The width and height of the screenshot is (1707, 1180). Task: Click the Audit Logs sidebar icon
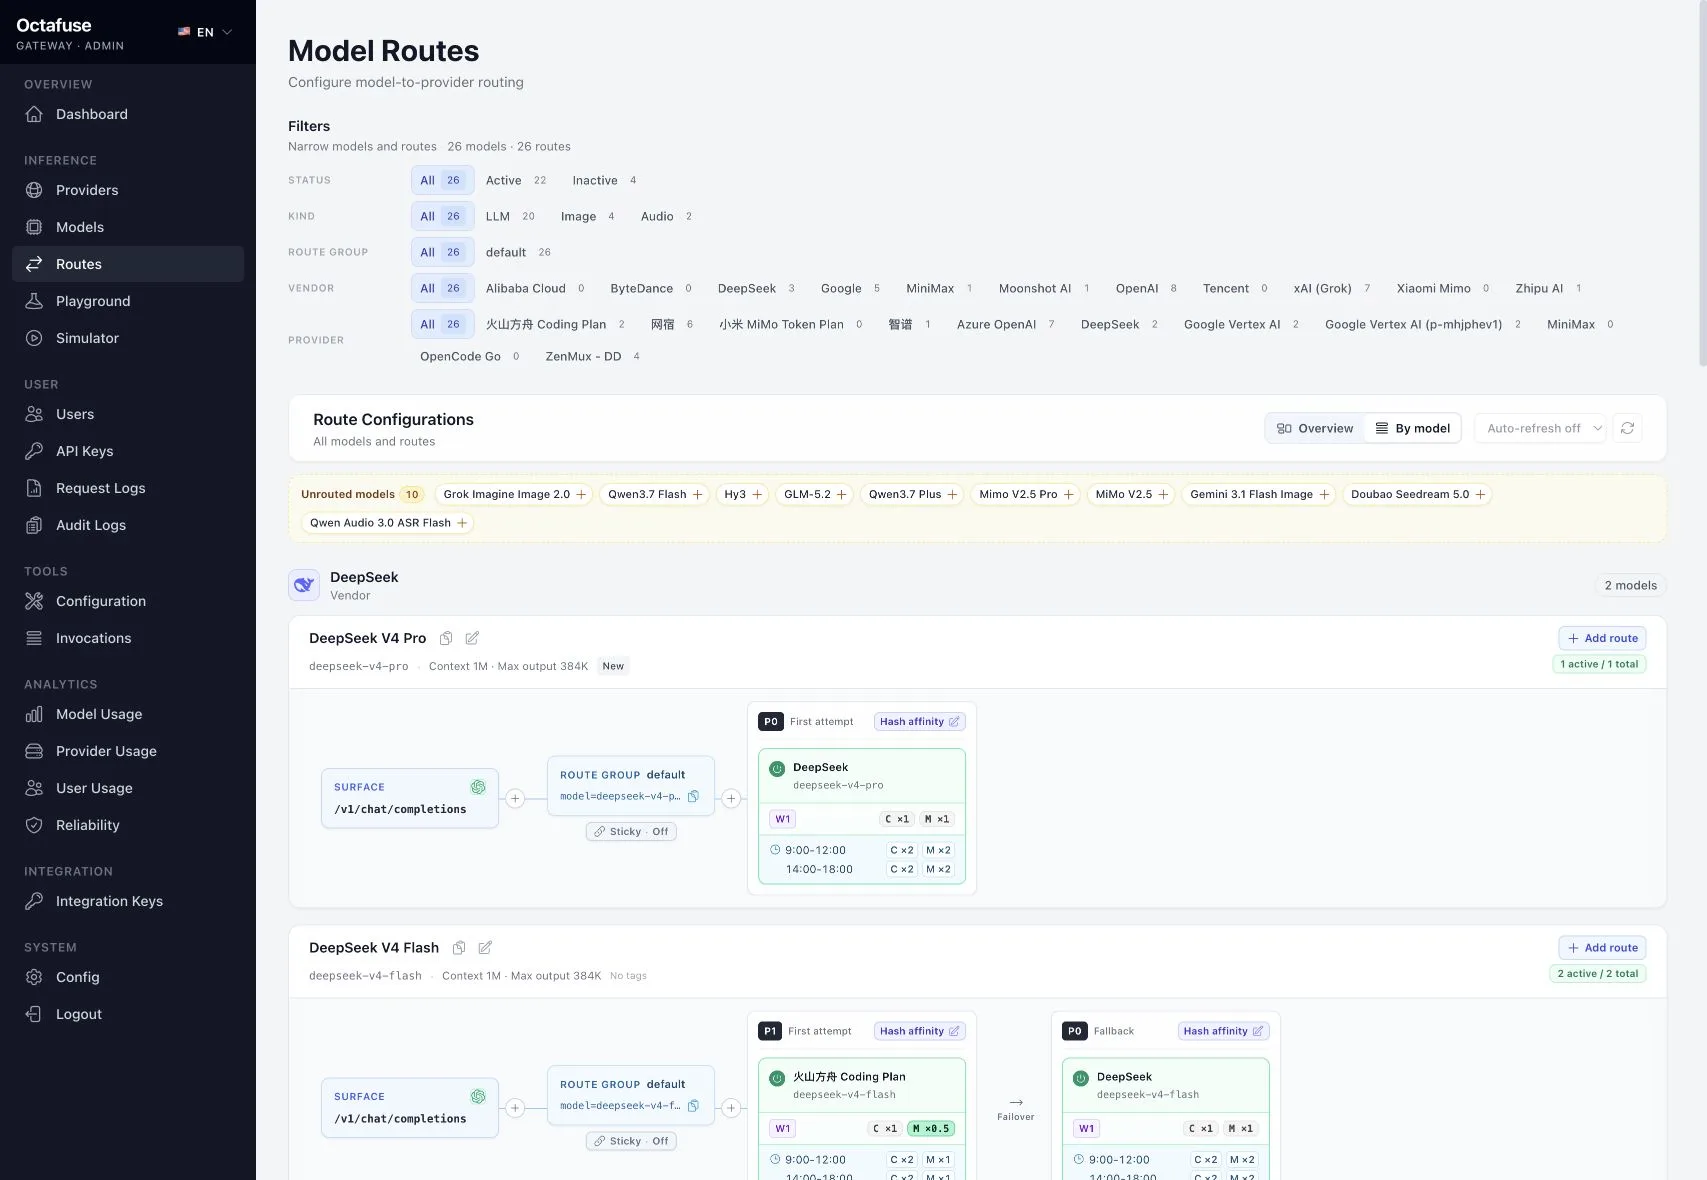tap(34, 525)
